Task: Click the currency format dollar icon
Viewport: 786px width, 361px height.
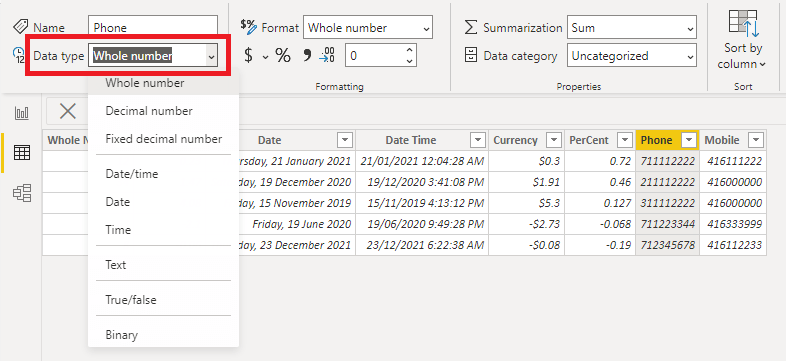Action: [x=249, y=56]
